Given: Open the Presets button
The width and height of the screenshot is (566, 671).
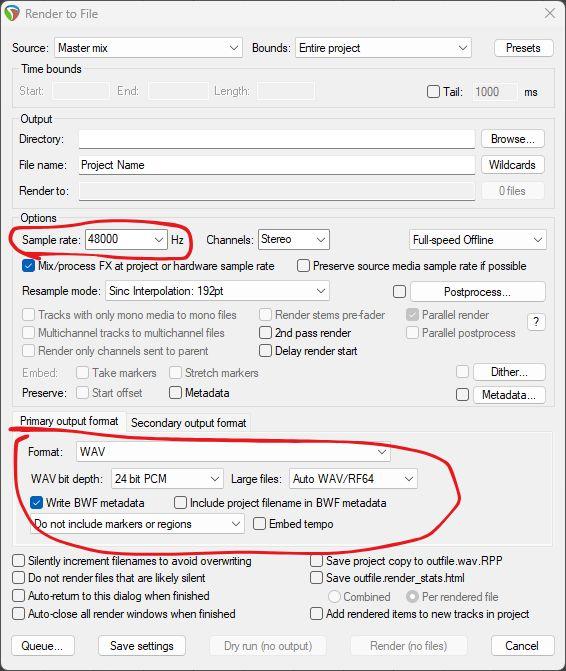Looking at the screenshot, I should 523,48.
